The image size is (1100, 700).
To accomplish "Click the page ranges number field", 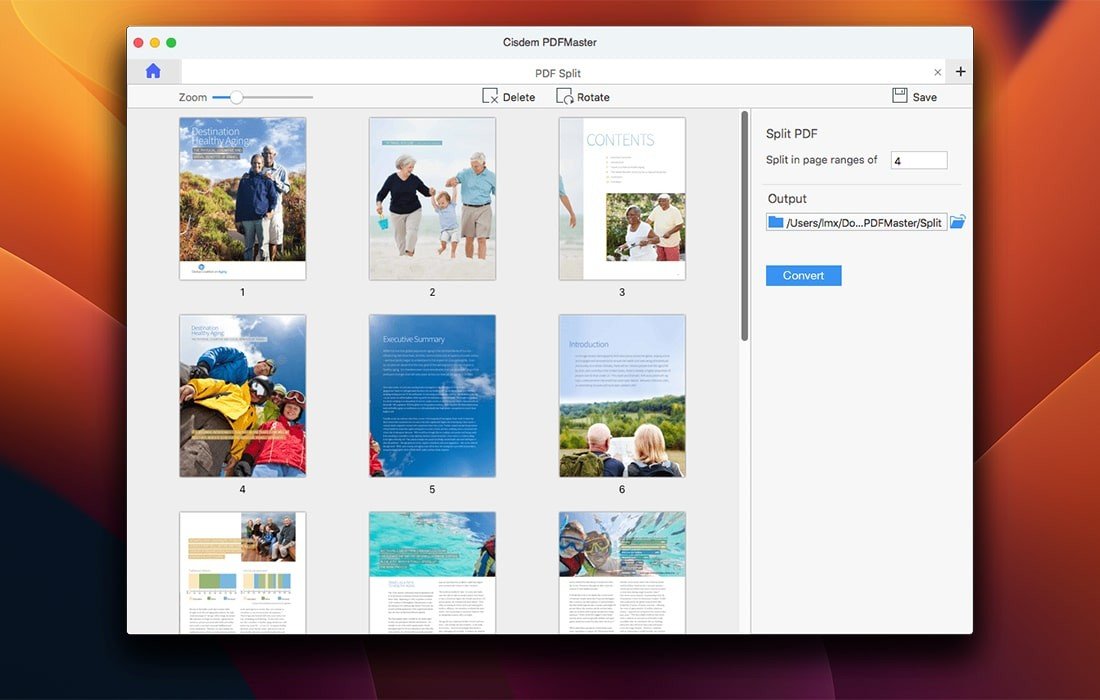I will 918,160.
